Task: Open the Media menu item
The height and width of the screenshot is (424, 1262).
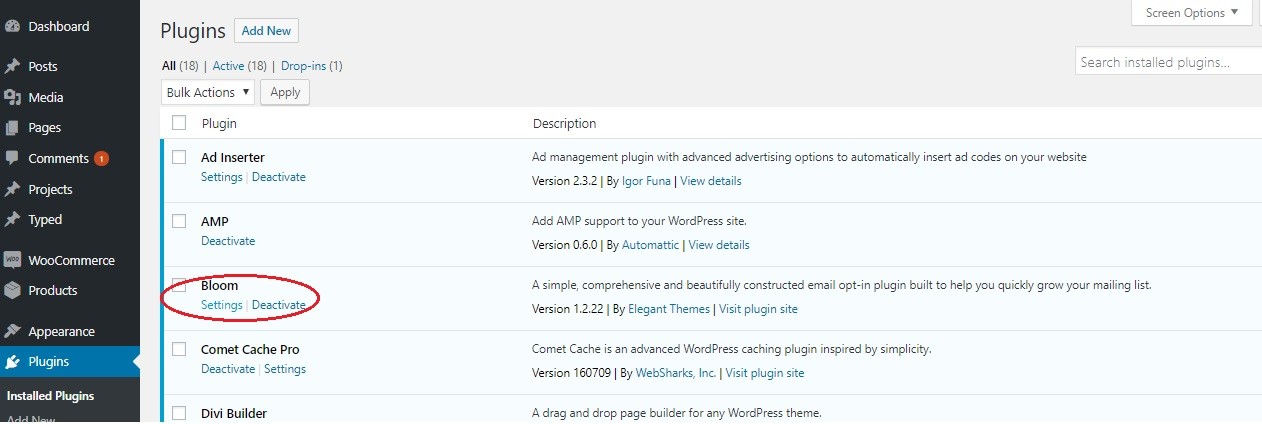Action: 46,97
